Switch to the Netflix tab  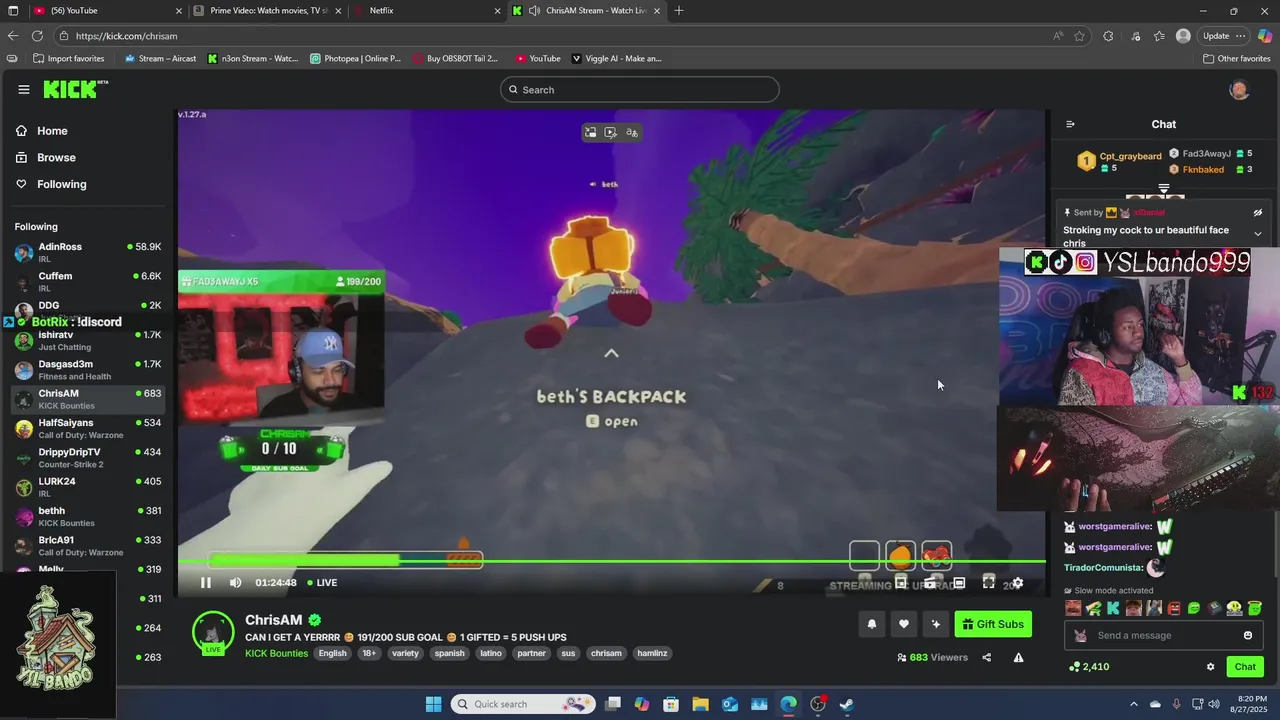427,11
